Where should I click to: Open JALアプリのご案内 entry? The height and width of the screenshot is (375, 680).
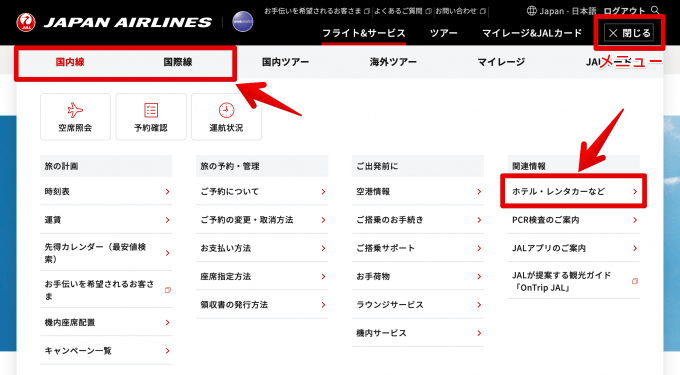pos(574,248)
